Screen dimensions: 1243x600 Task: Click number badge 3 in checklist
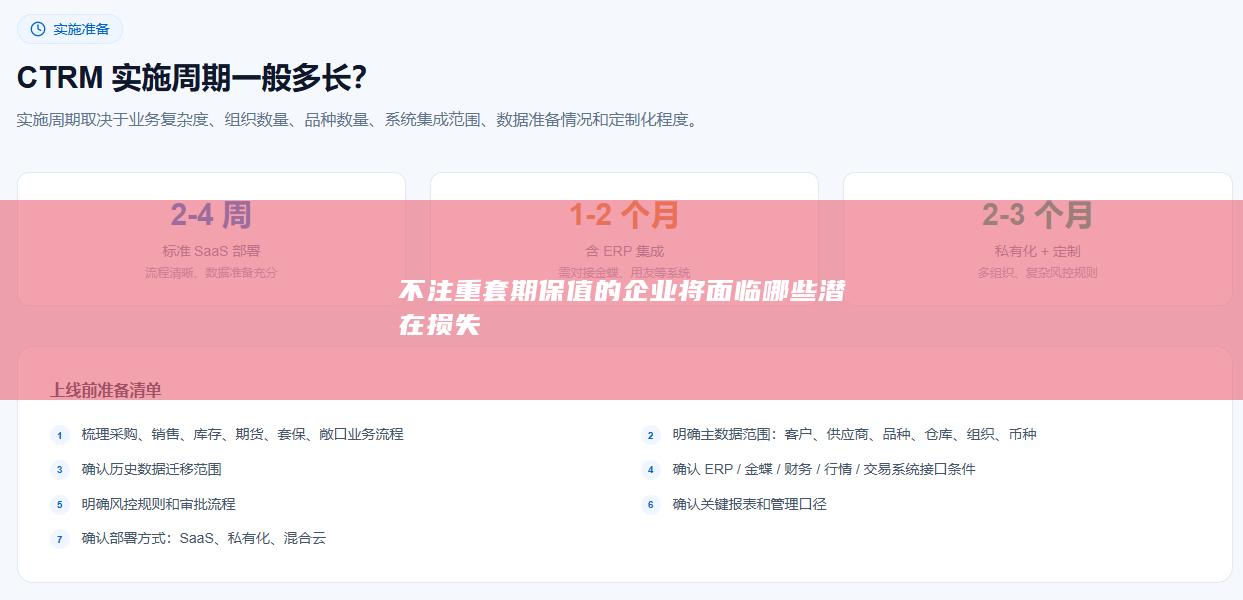60,470
